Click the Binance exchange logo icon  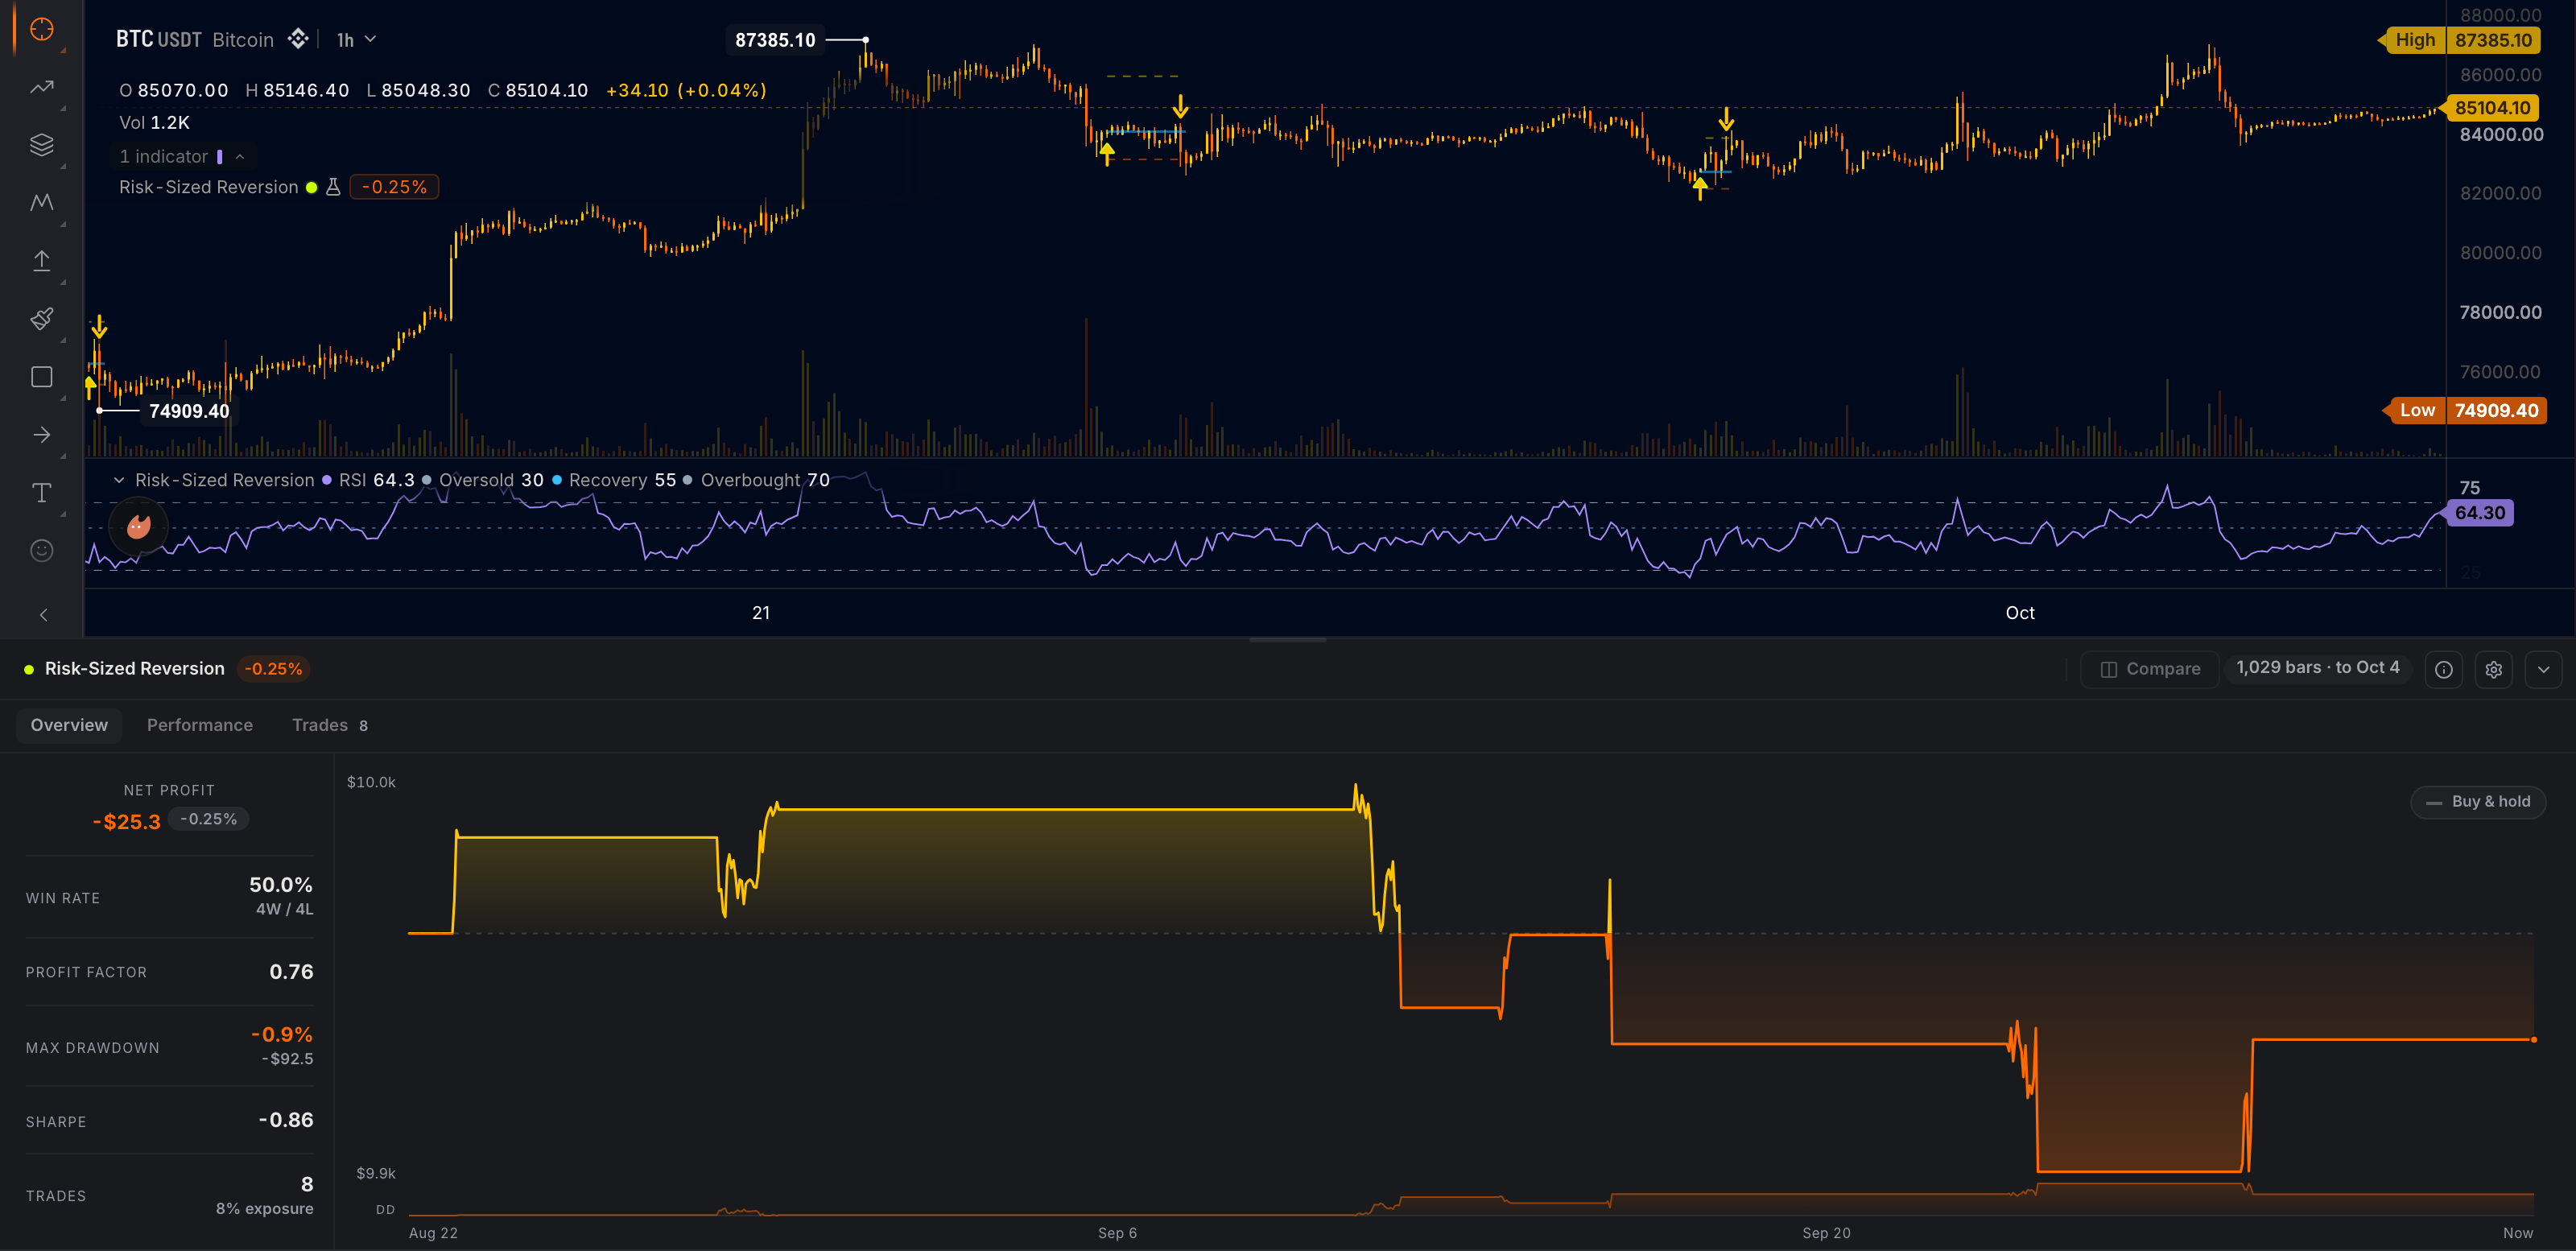click(x=298, y=39)
